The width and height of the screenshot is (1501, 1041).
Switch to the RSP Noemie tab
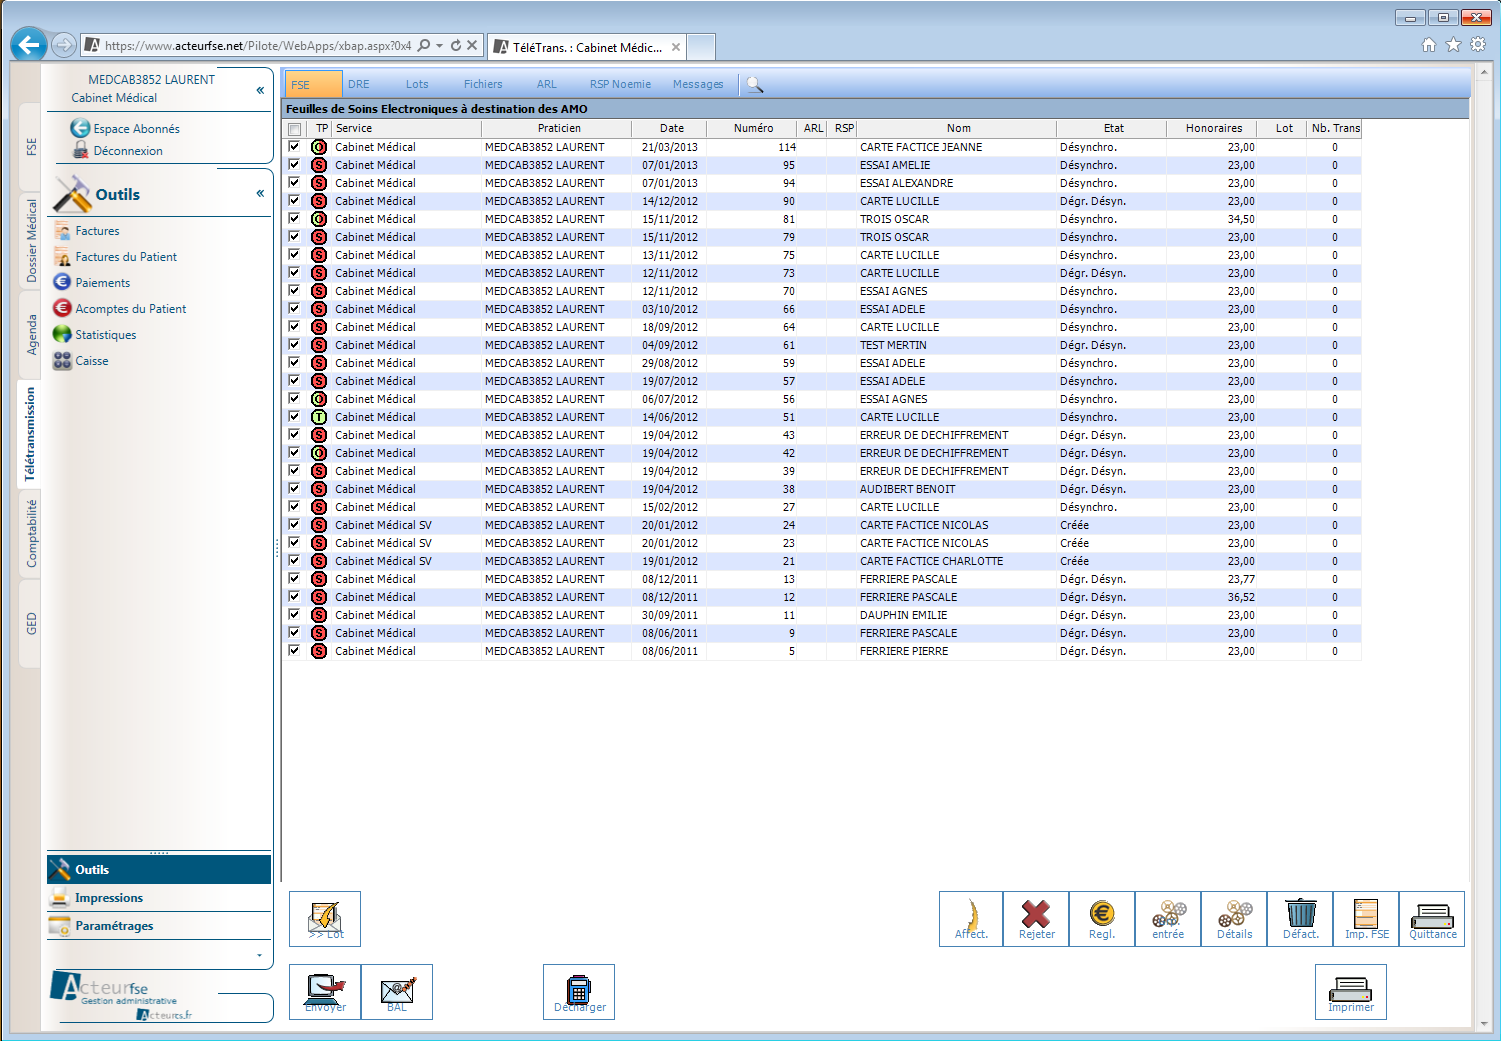tap(620, 85)
